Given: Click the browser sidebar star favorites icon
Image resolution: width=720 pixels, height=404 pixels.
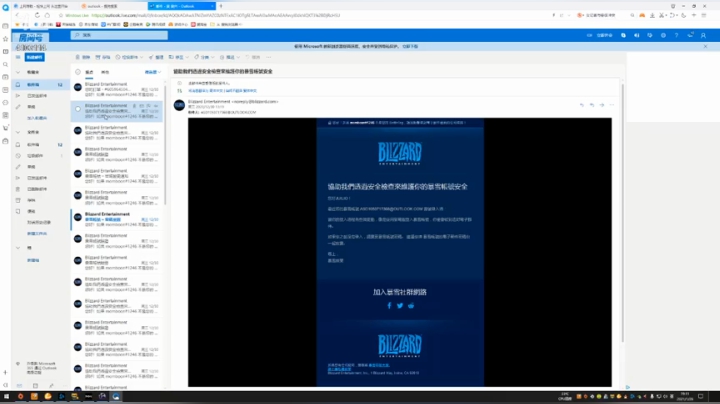Looking at the screenshot, I should click(x=6, y=39).
